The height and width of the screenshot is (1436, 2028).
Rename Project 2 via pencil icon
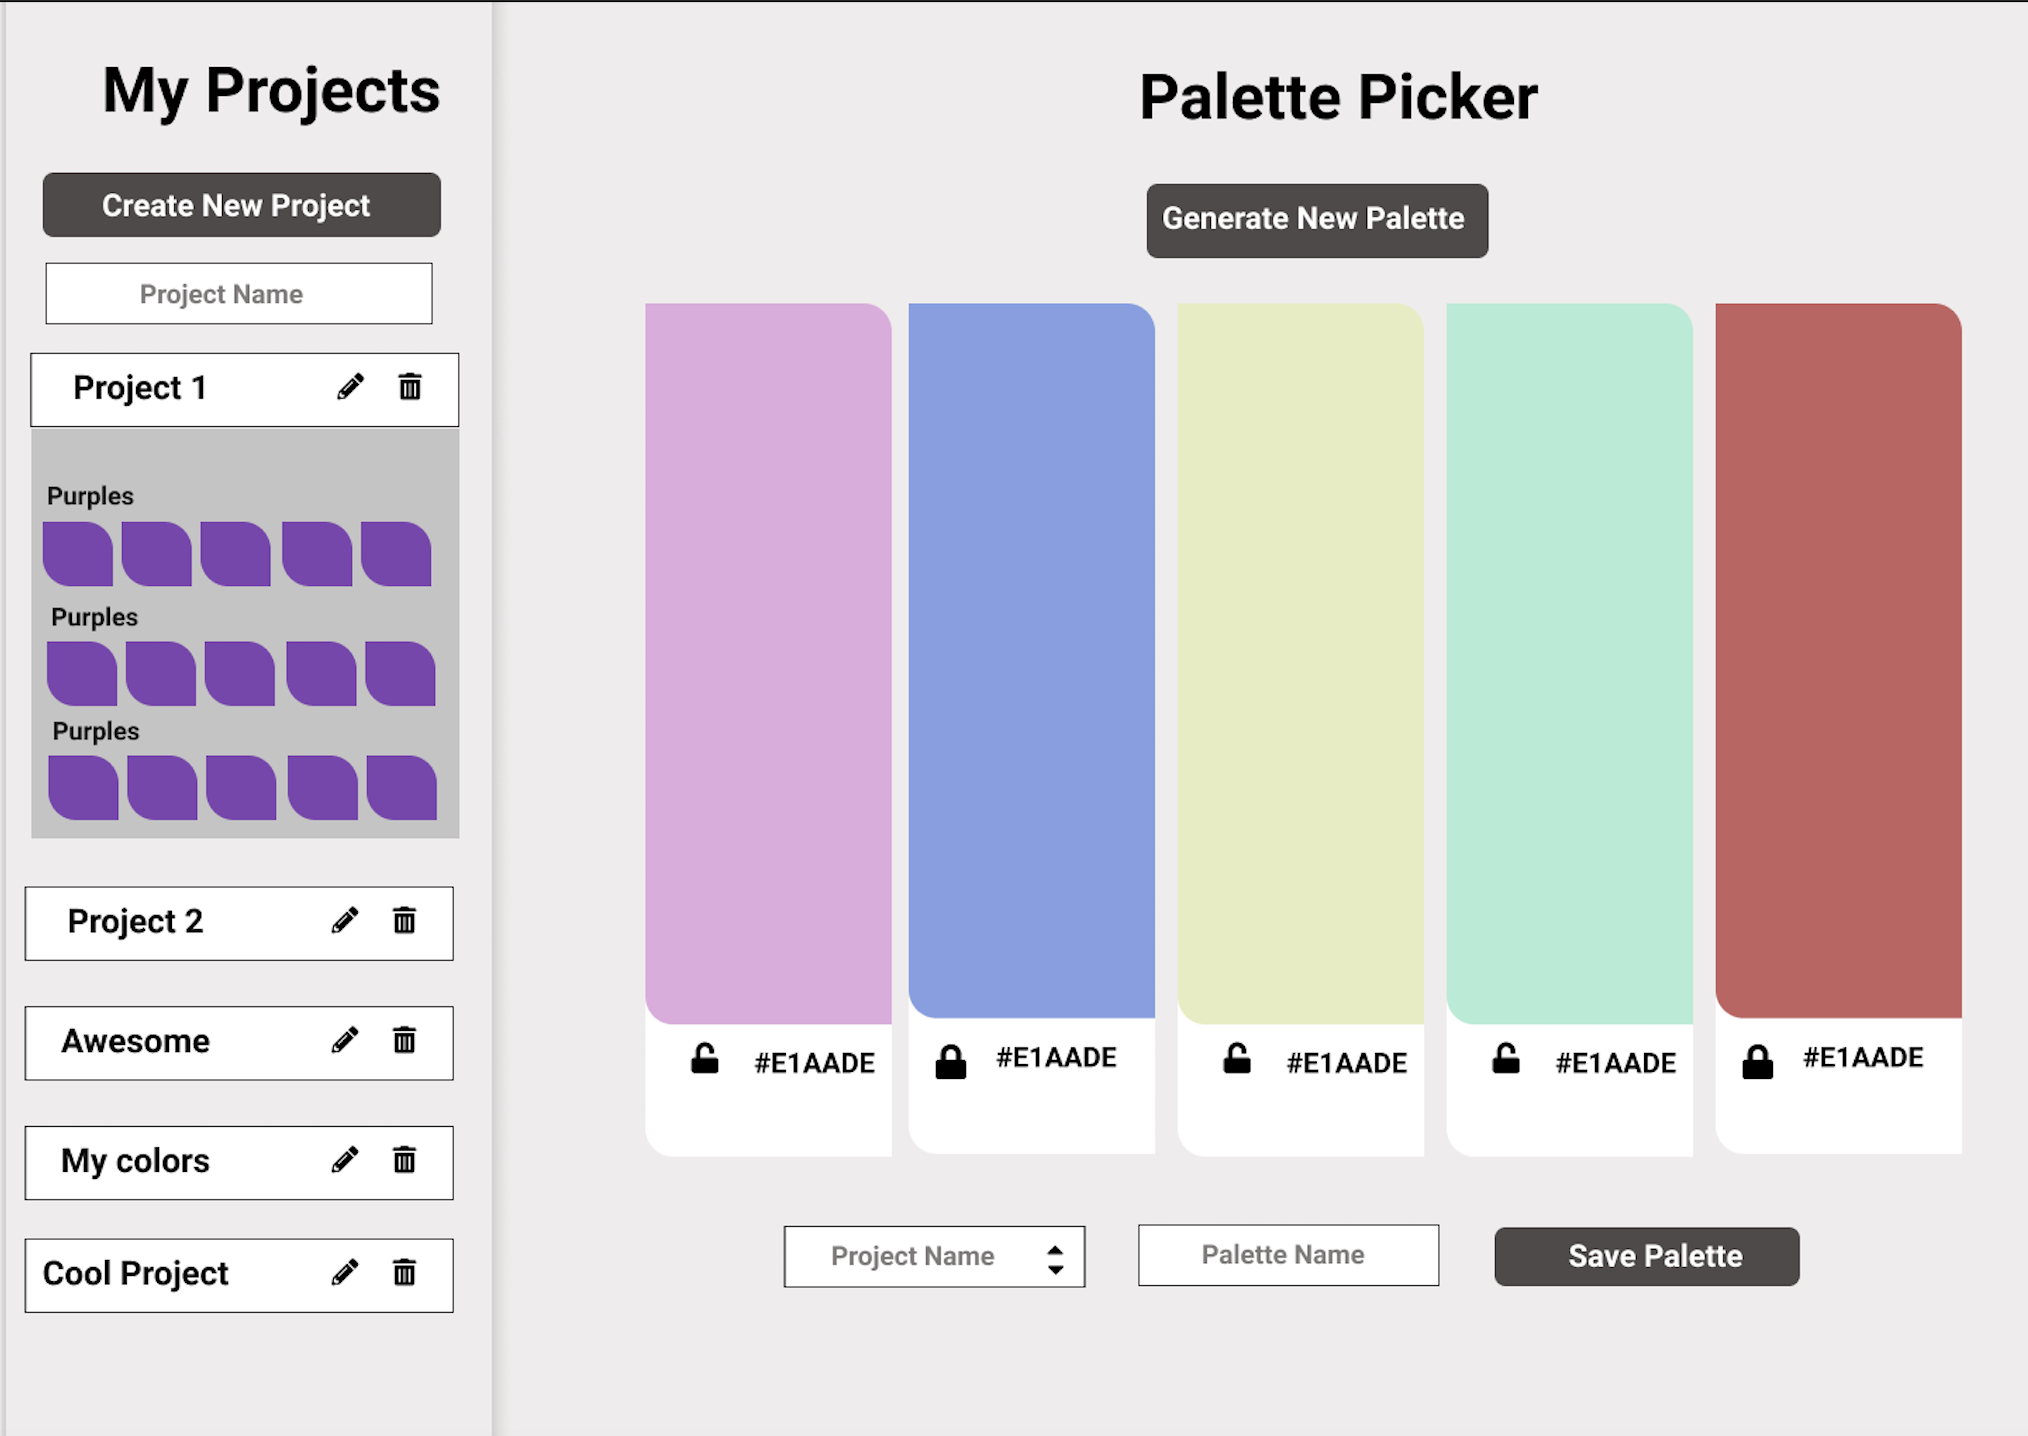pyautogui.click(x=345, y=922)
